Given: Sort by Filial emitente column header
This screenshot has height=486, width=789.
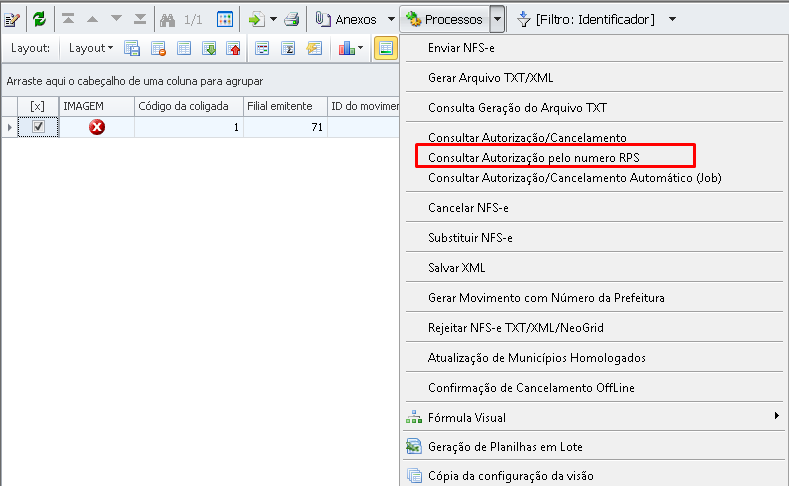Looking at the screenshot, I should [x=285, y=106].
